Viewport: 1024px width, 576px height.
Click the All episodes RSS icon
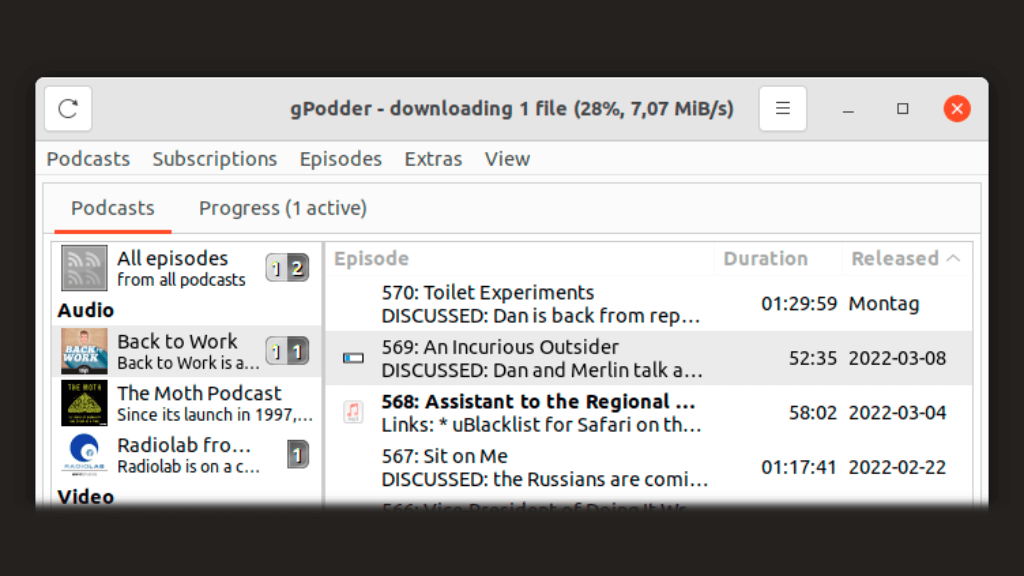click(84, 268)
